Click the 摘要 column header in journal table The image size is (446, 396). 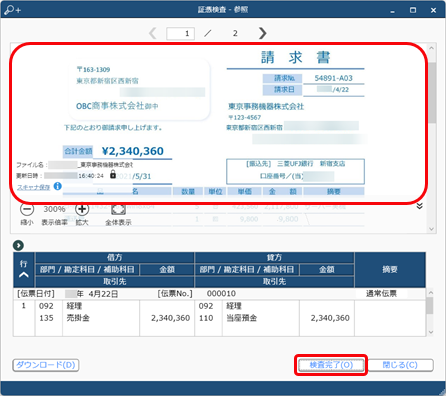390,269
